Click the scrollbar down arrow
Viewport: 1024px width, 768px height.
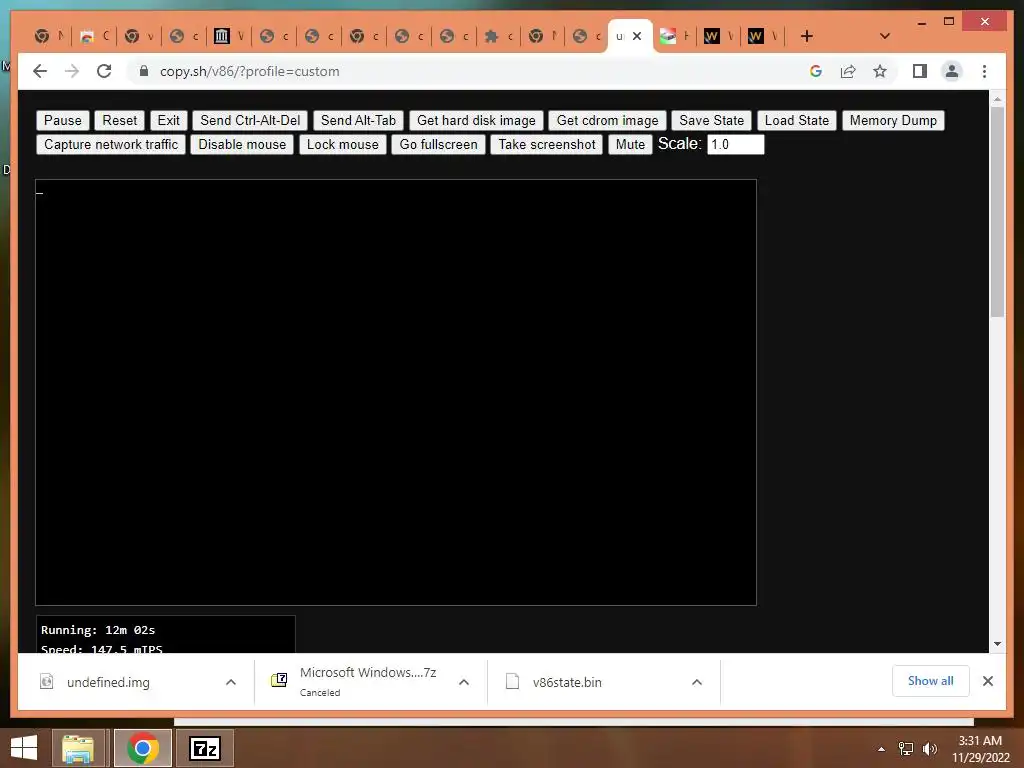997,644
